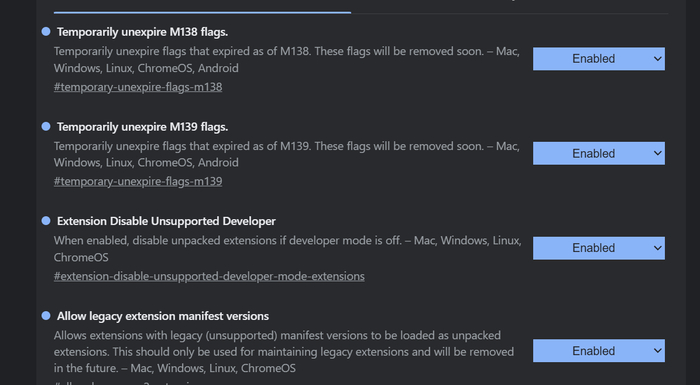Click description about disabling unpacked extensions
This screenshot has height=385, width=700.
(x=288, y=249)
